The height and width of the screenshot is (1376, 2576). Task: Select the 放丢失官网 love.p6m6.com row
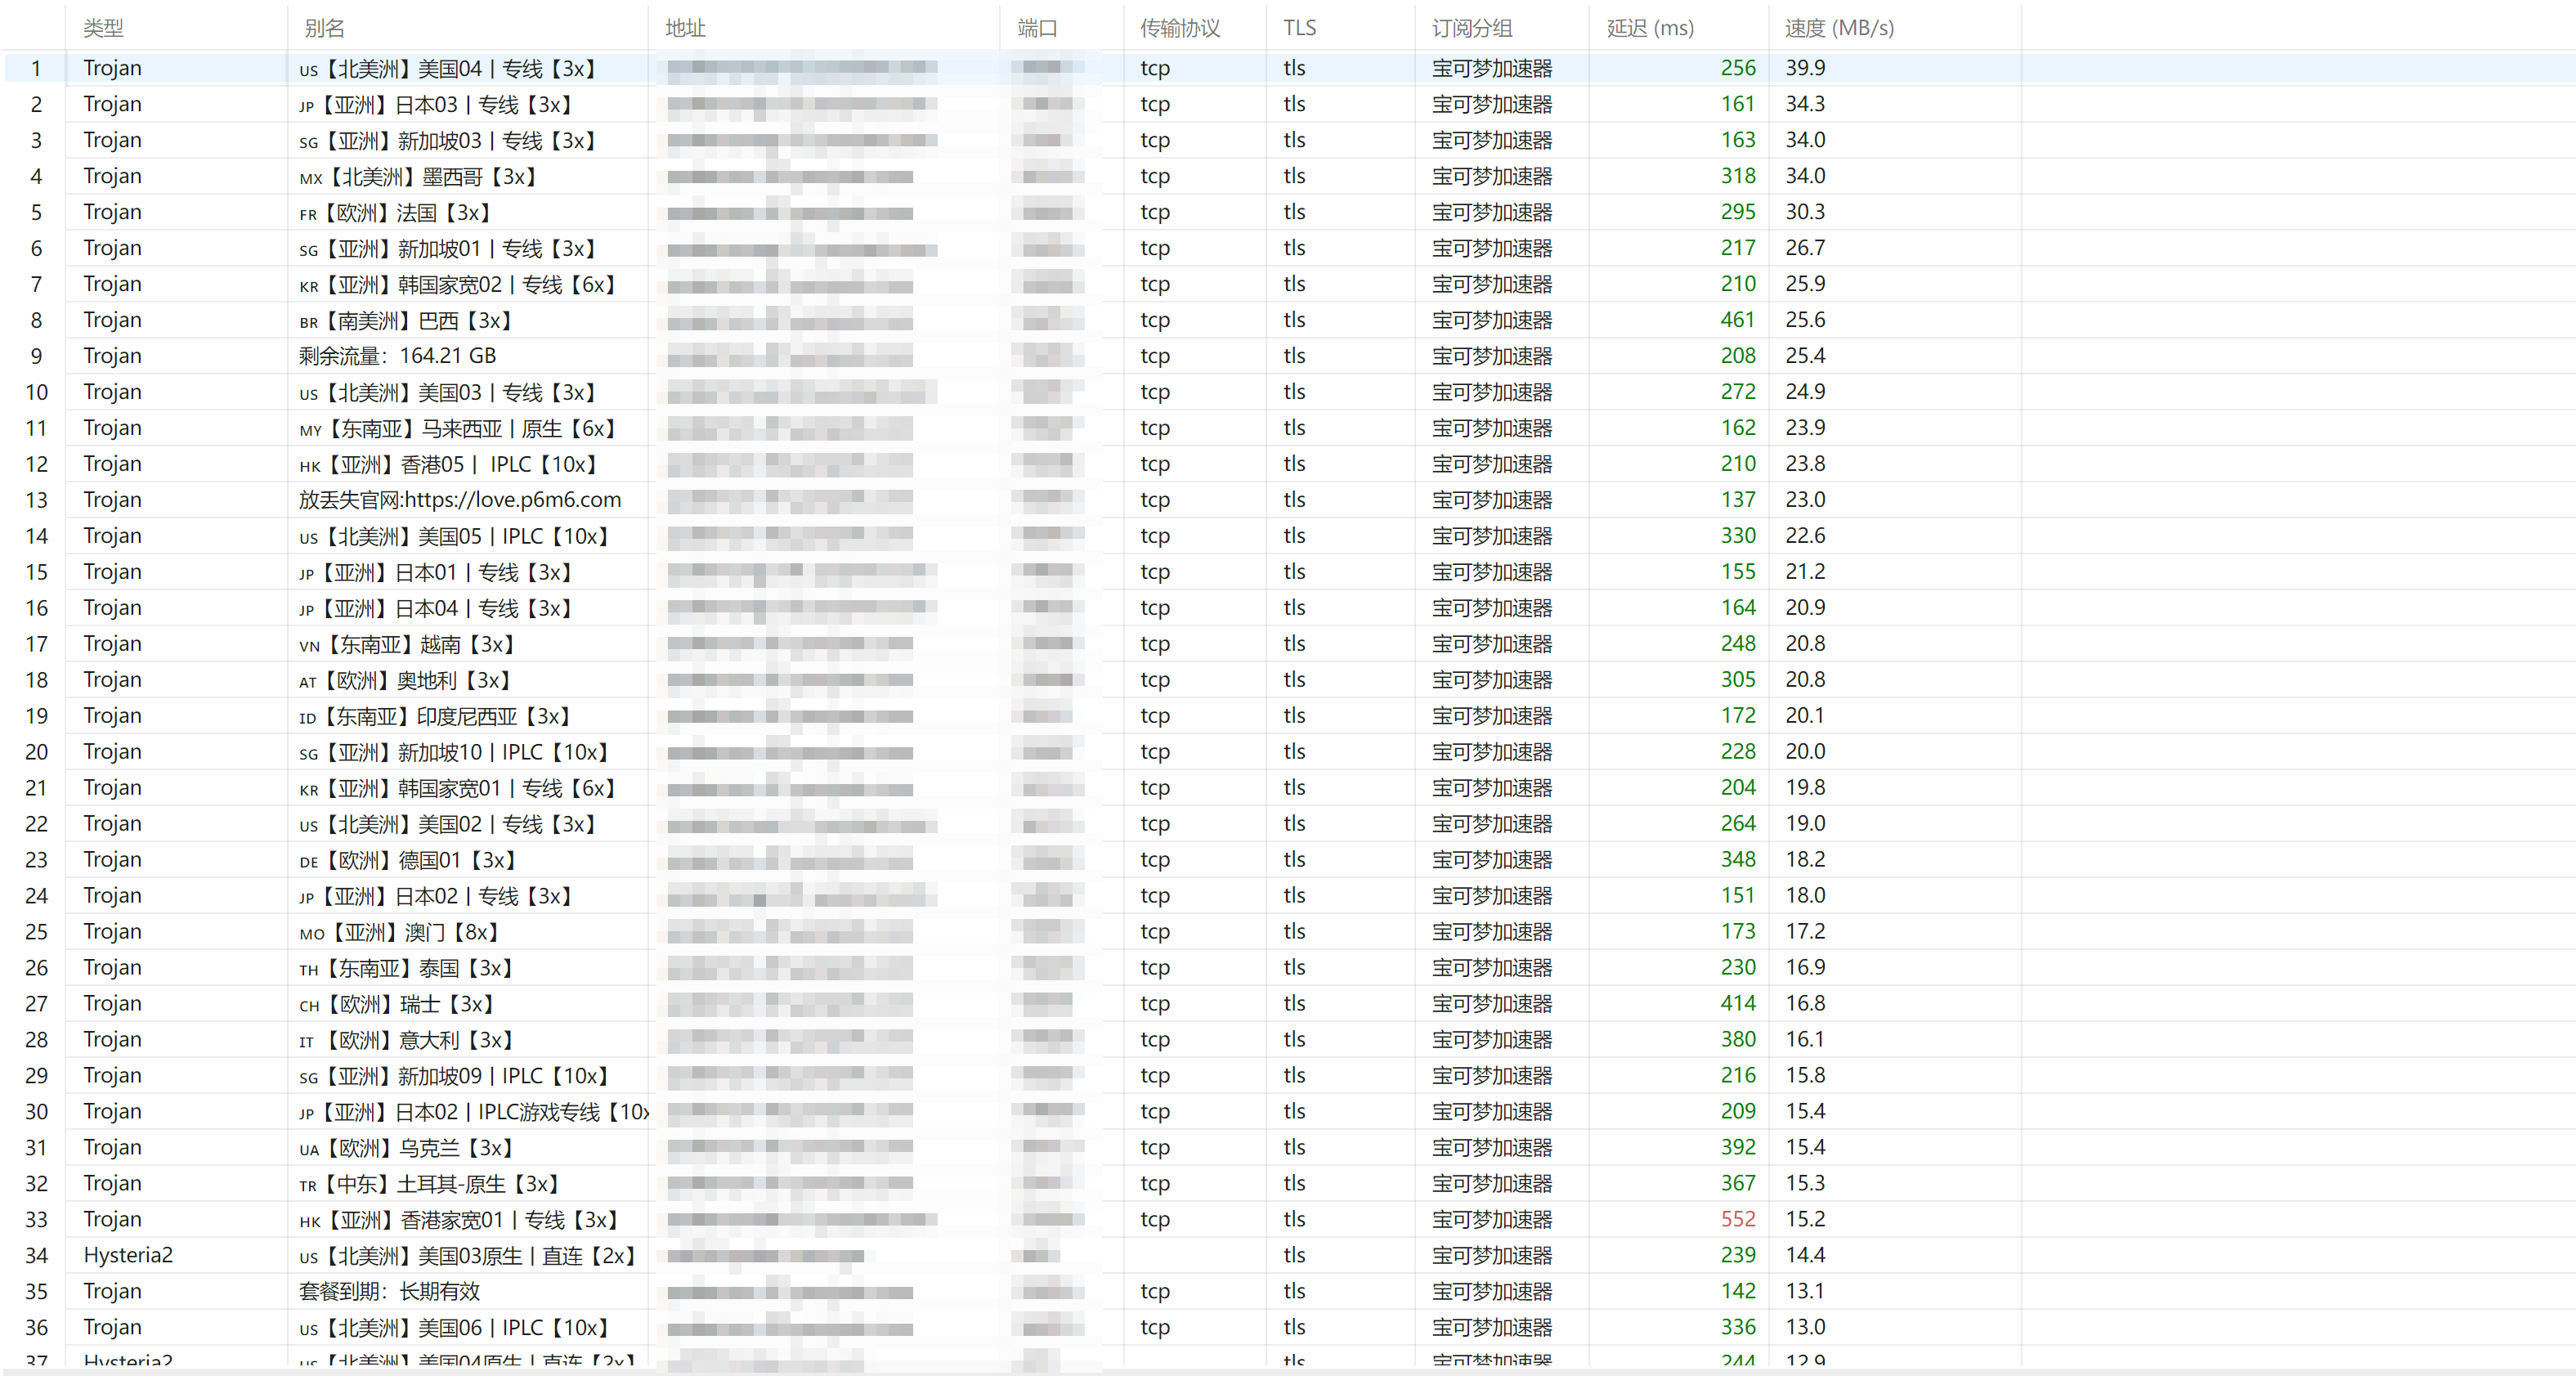(x=1288, y=500)
